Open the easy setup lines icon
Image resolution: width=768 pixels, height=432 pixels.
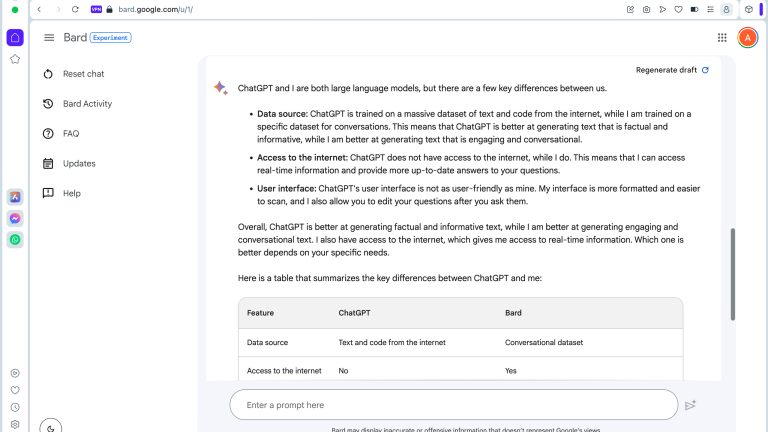pos(710,9)
